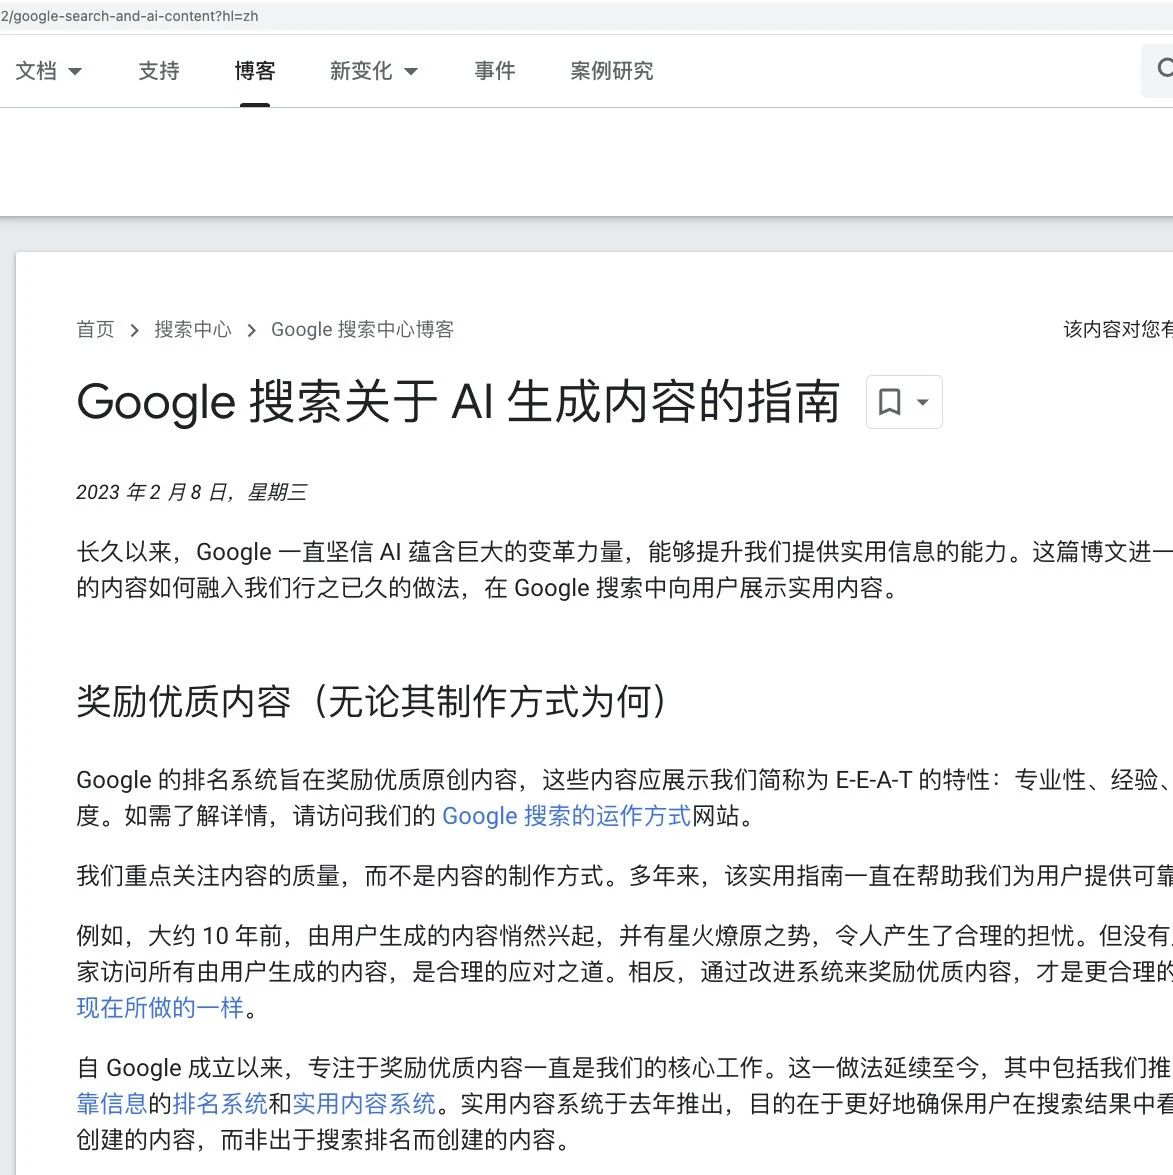This screenshot has height=1175, width=1173.
Task: Open the Google 搜索的运作方式 link
Action: click(x=566, y=815)
